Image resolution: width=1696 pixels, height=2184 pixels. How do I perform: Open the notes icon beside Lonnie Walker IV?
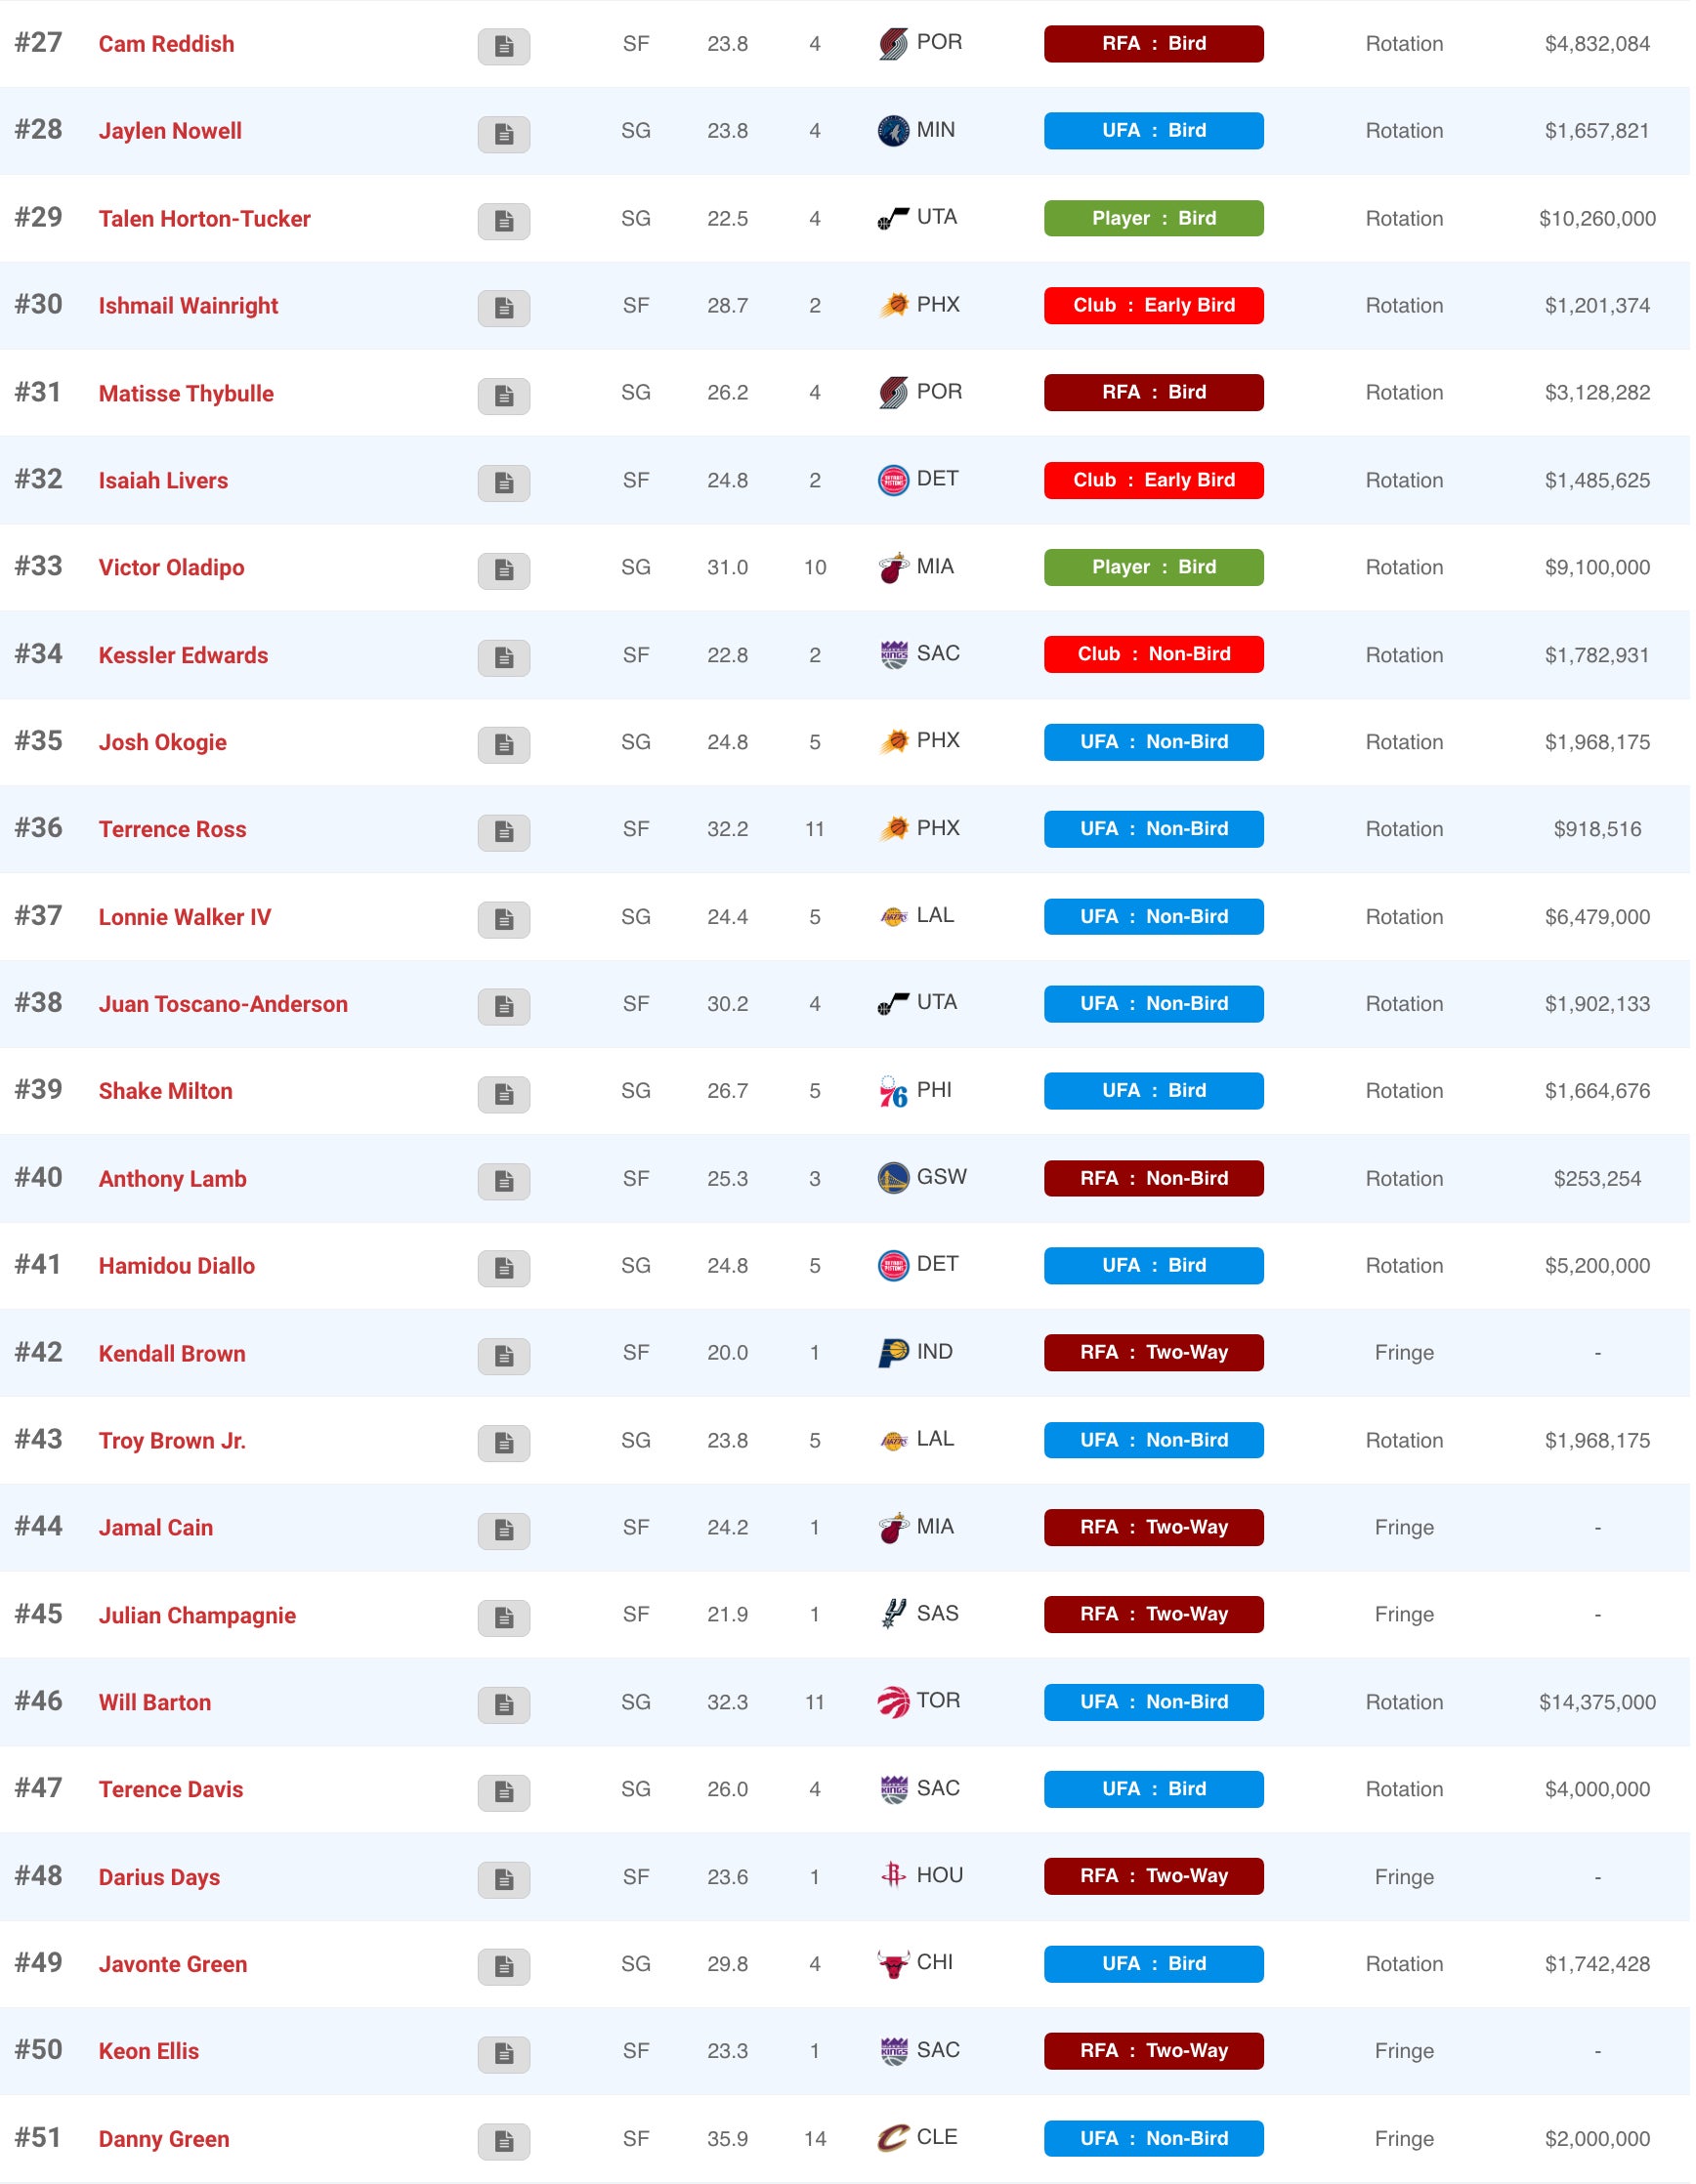[504, 919]
